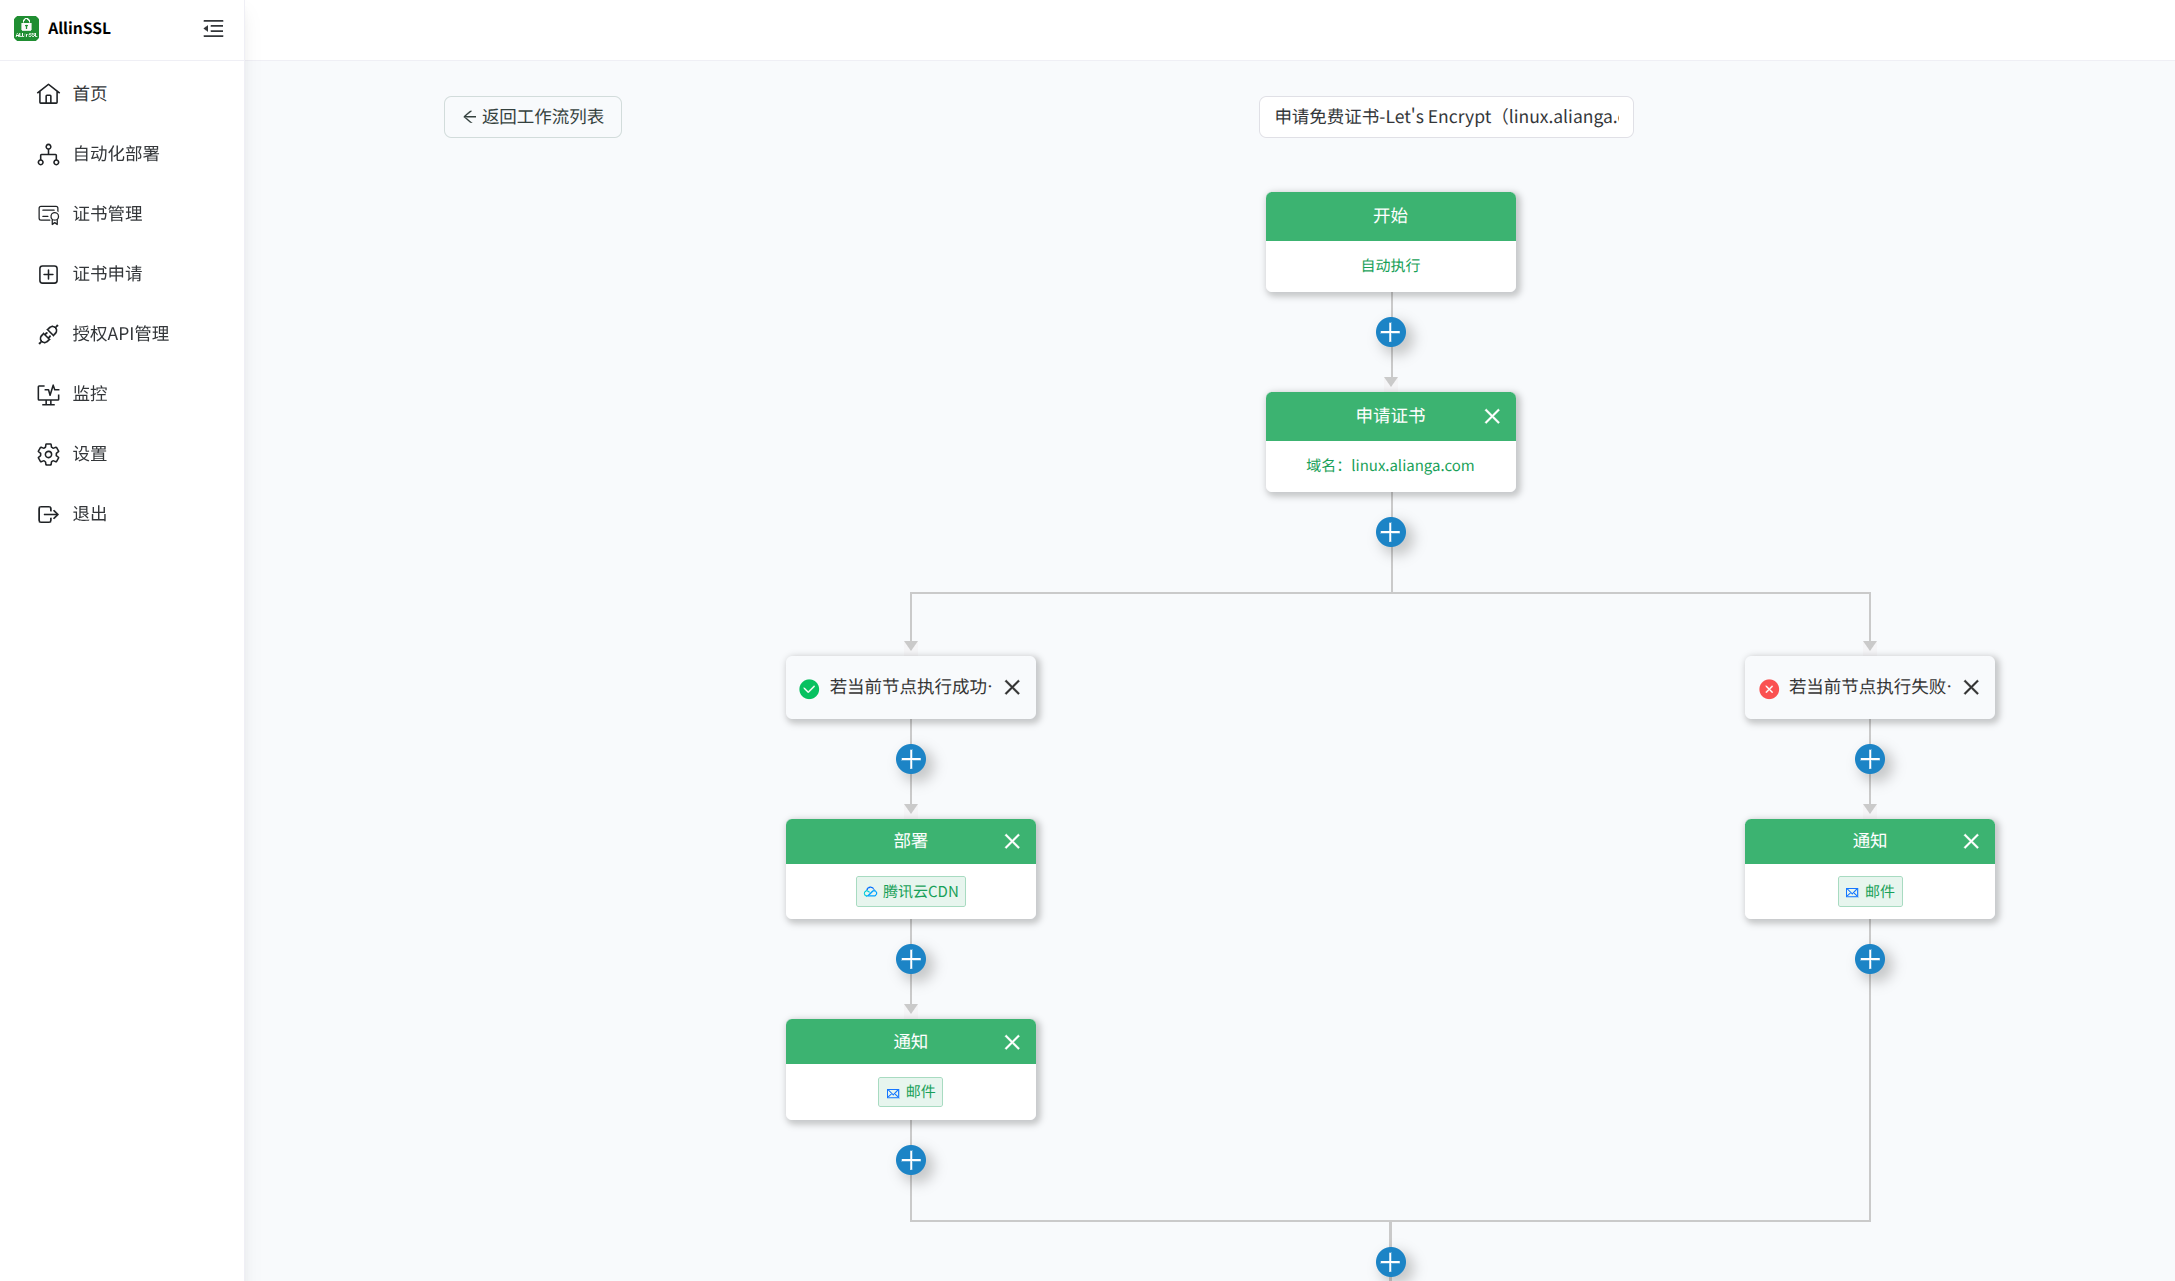The width and height of the screenshot is (2175, 1281).
Task: Remove the failure condition branch
Action: (1970, 687)
